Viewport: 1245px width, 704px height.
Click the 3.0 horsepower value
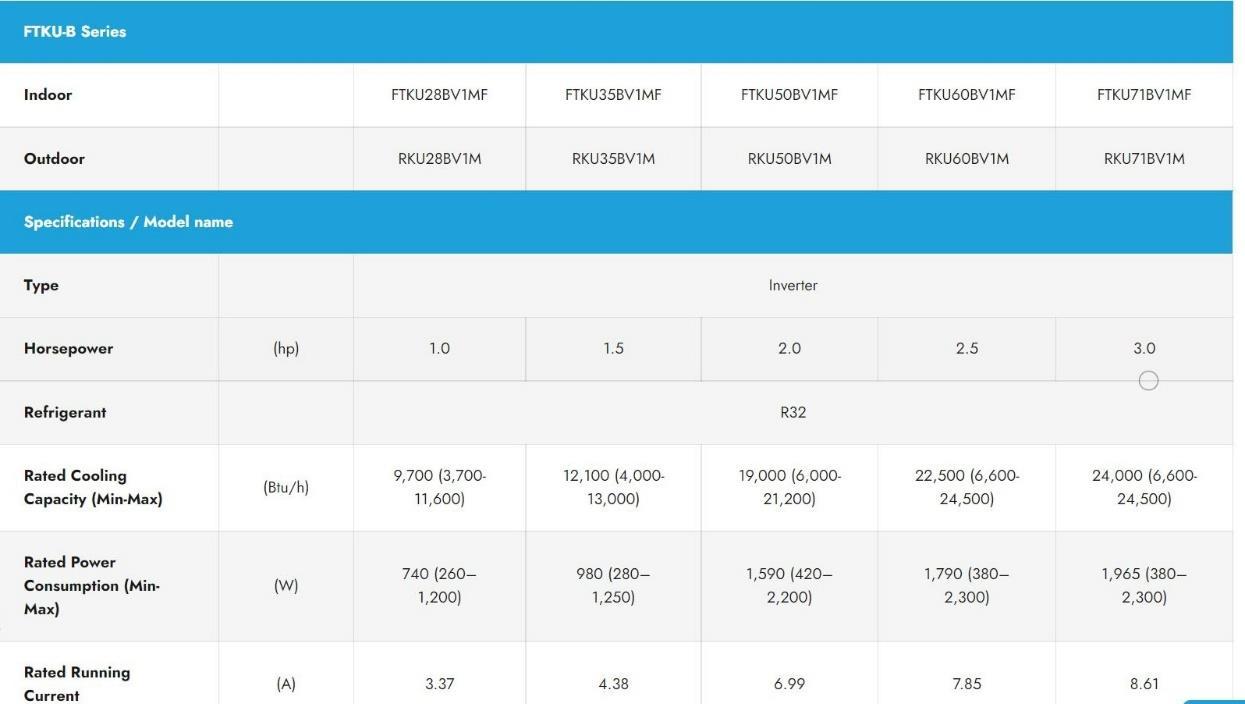click(1144, 349)
